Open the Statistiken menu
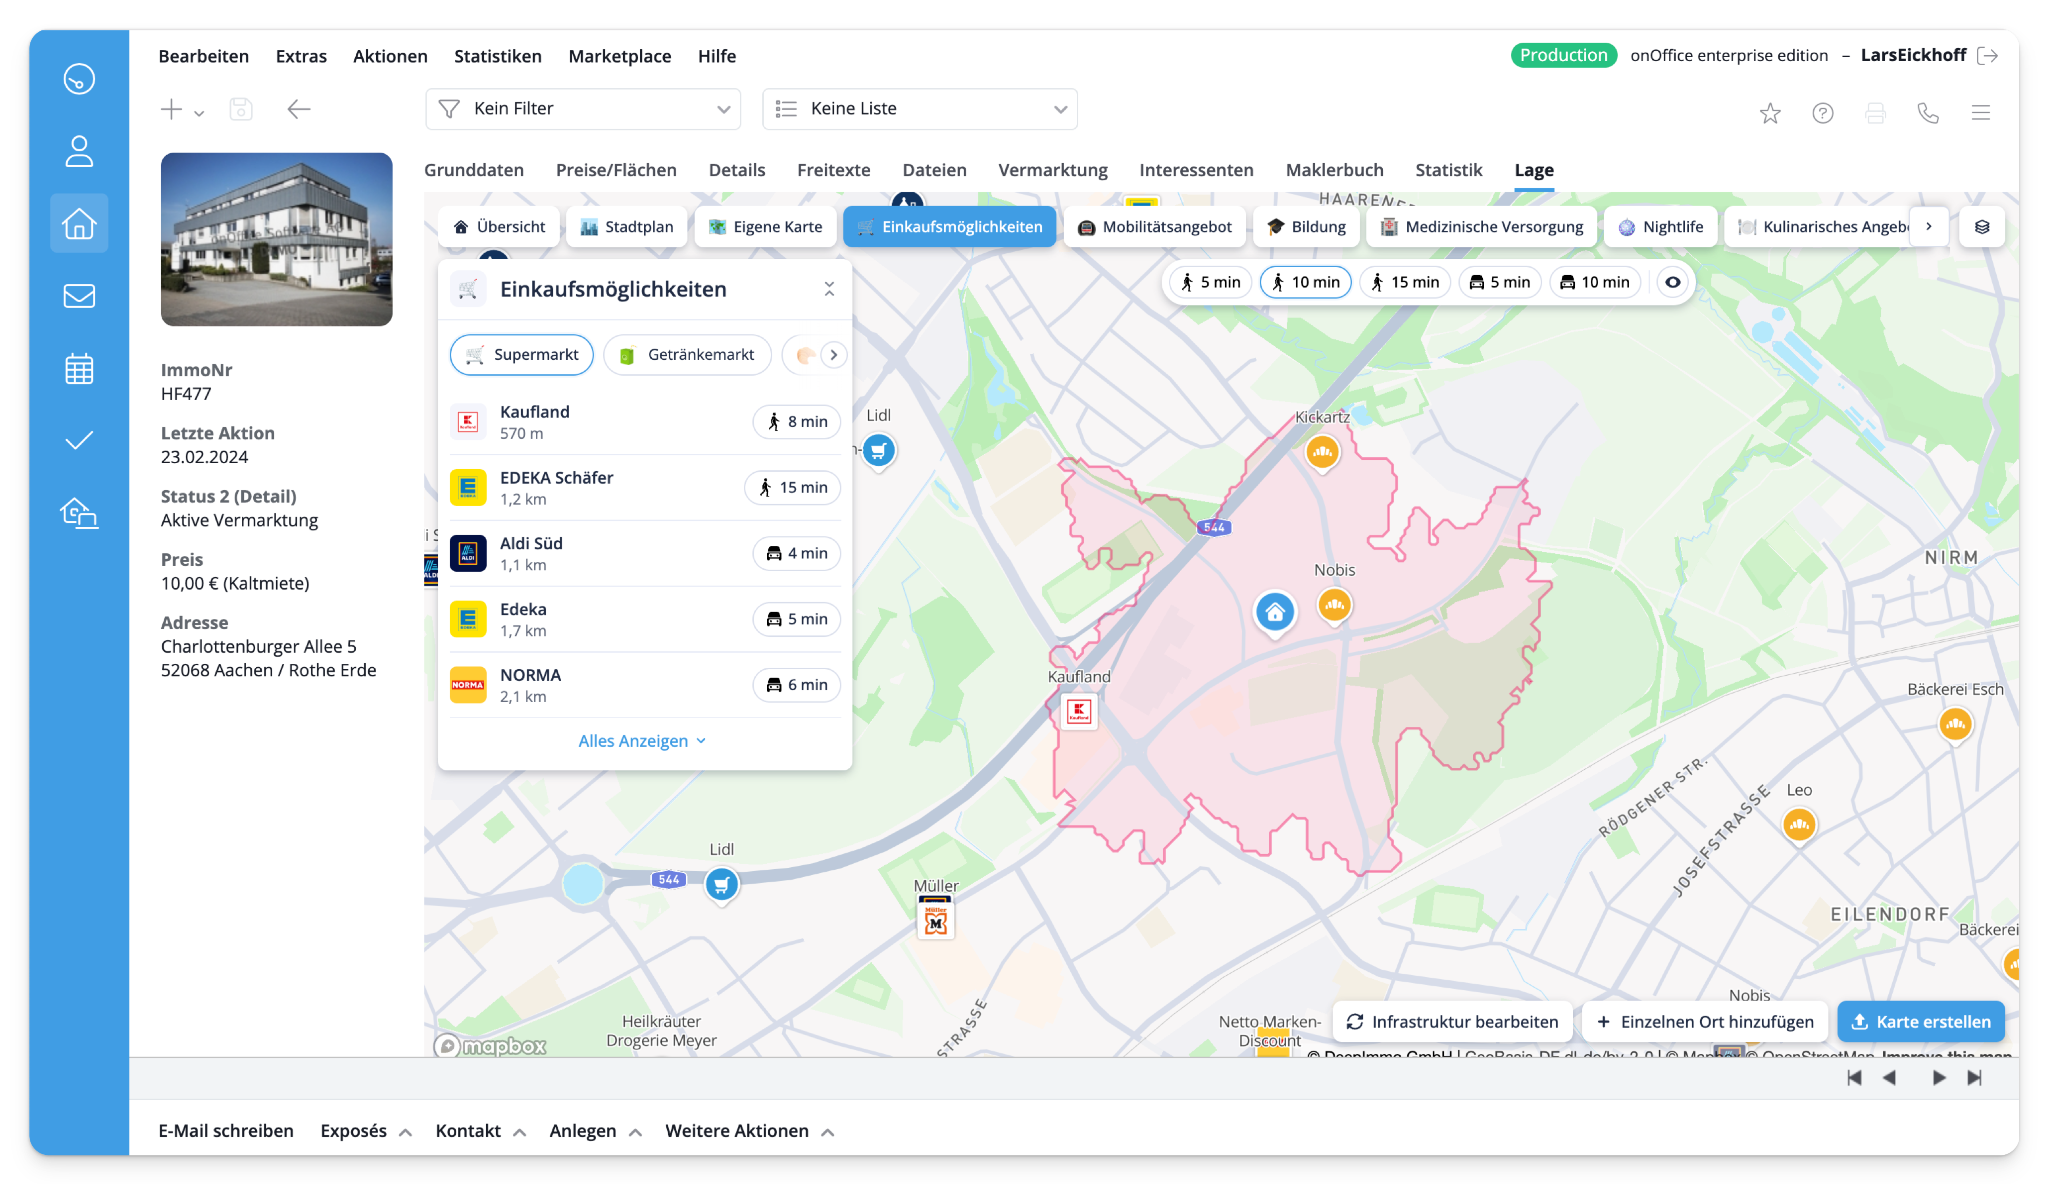The width and height of the screenshot is (2048, 1184). pos(497,56)
